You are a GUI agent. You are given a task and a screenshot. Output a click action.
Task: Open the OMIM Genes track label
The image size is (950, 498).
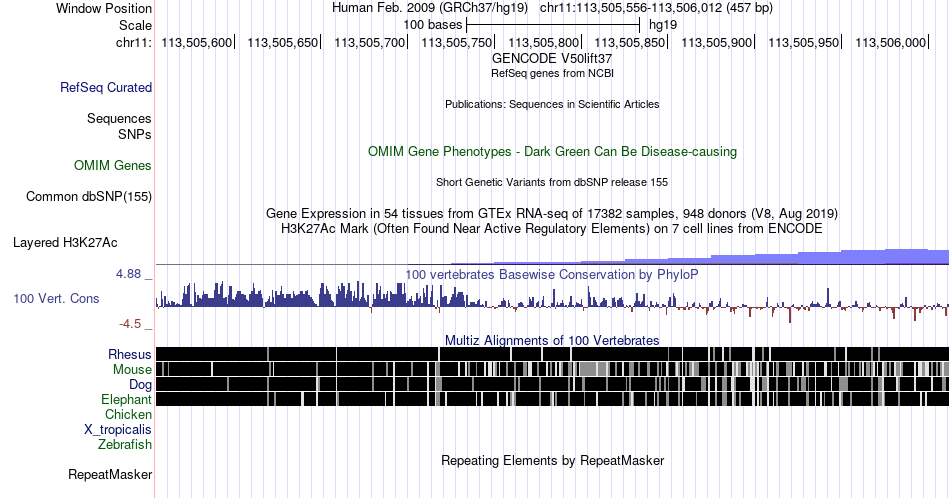pos(113,165)
